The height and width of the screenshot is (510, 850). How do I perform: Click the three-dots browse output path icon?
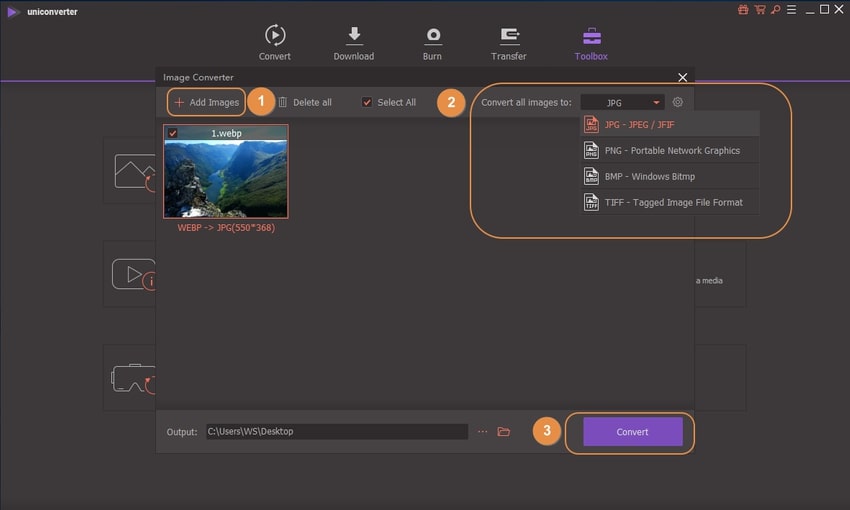(482, 432)
